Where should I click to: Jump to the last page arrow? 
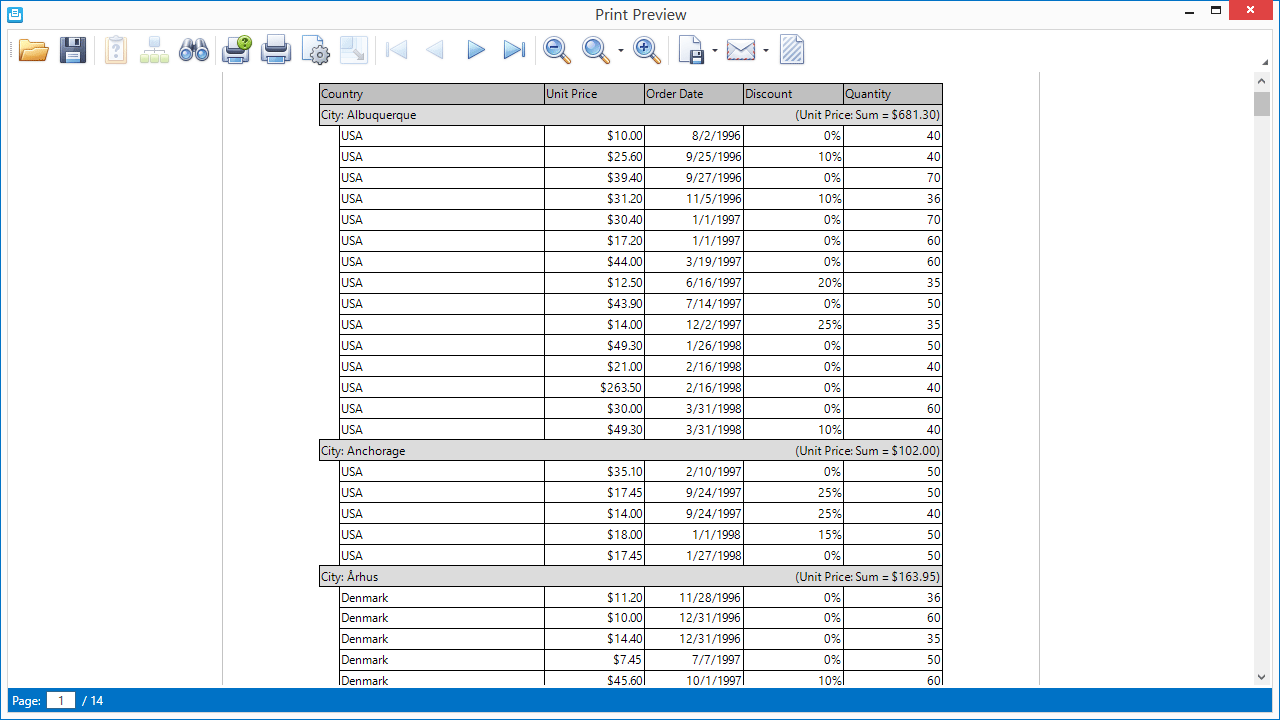(514, 50)
